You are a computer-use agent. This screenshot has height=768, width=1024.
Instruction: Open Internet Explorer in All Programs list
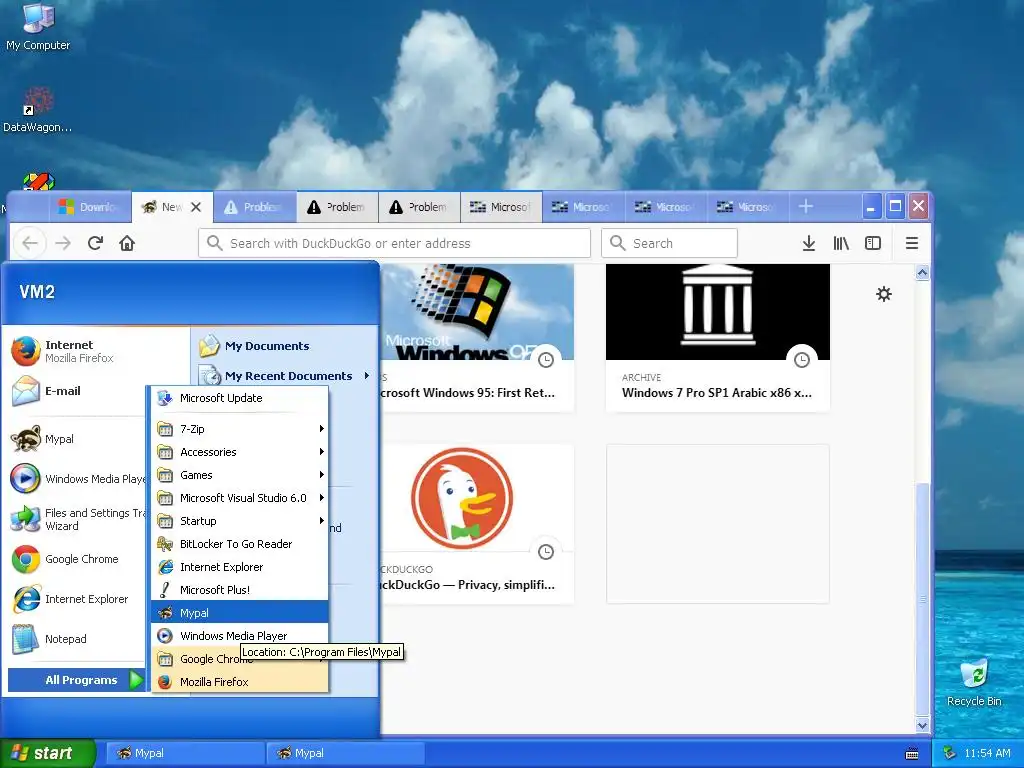pyautogui.click(x=240, y=567)
